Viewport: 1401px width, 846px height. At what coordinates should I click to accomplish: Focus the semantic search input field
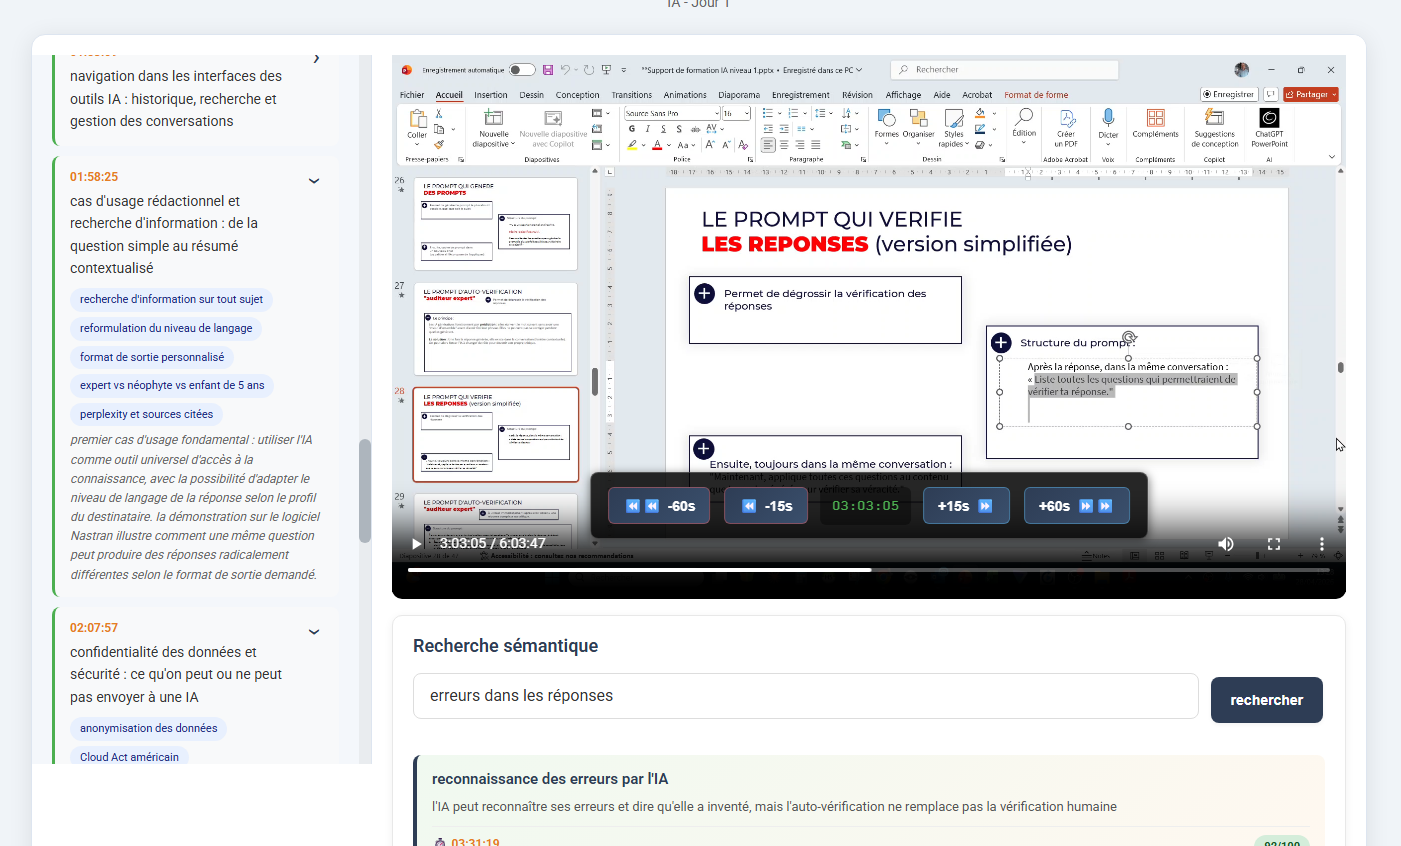point(805,696)
